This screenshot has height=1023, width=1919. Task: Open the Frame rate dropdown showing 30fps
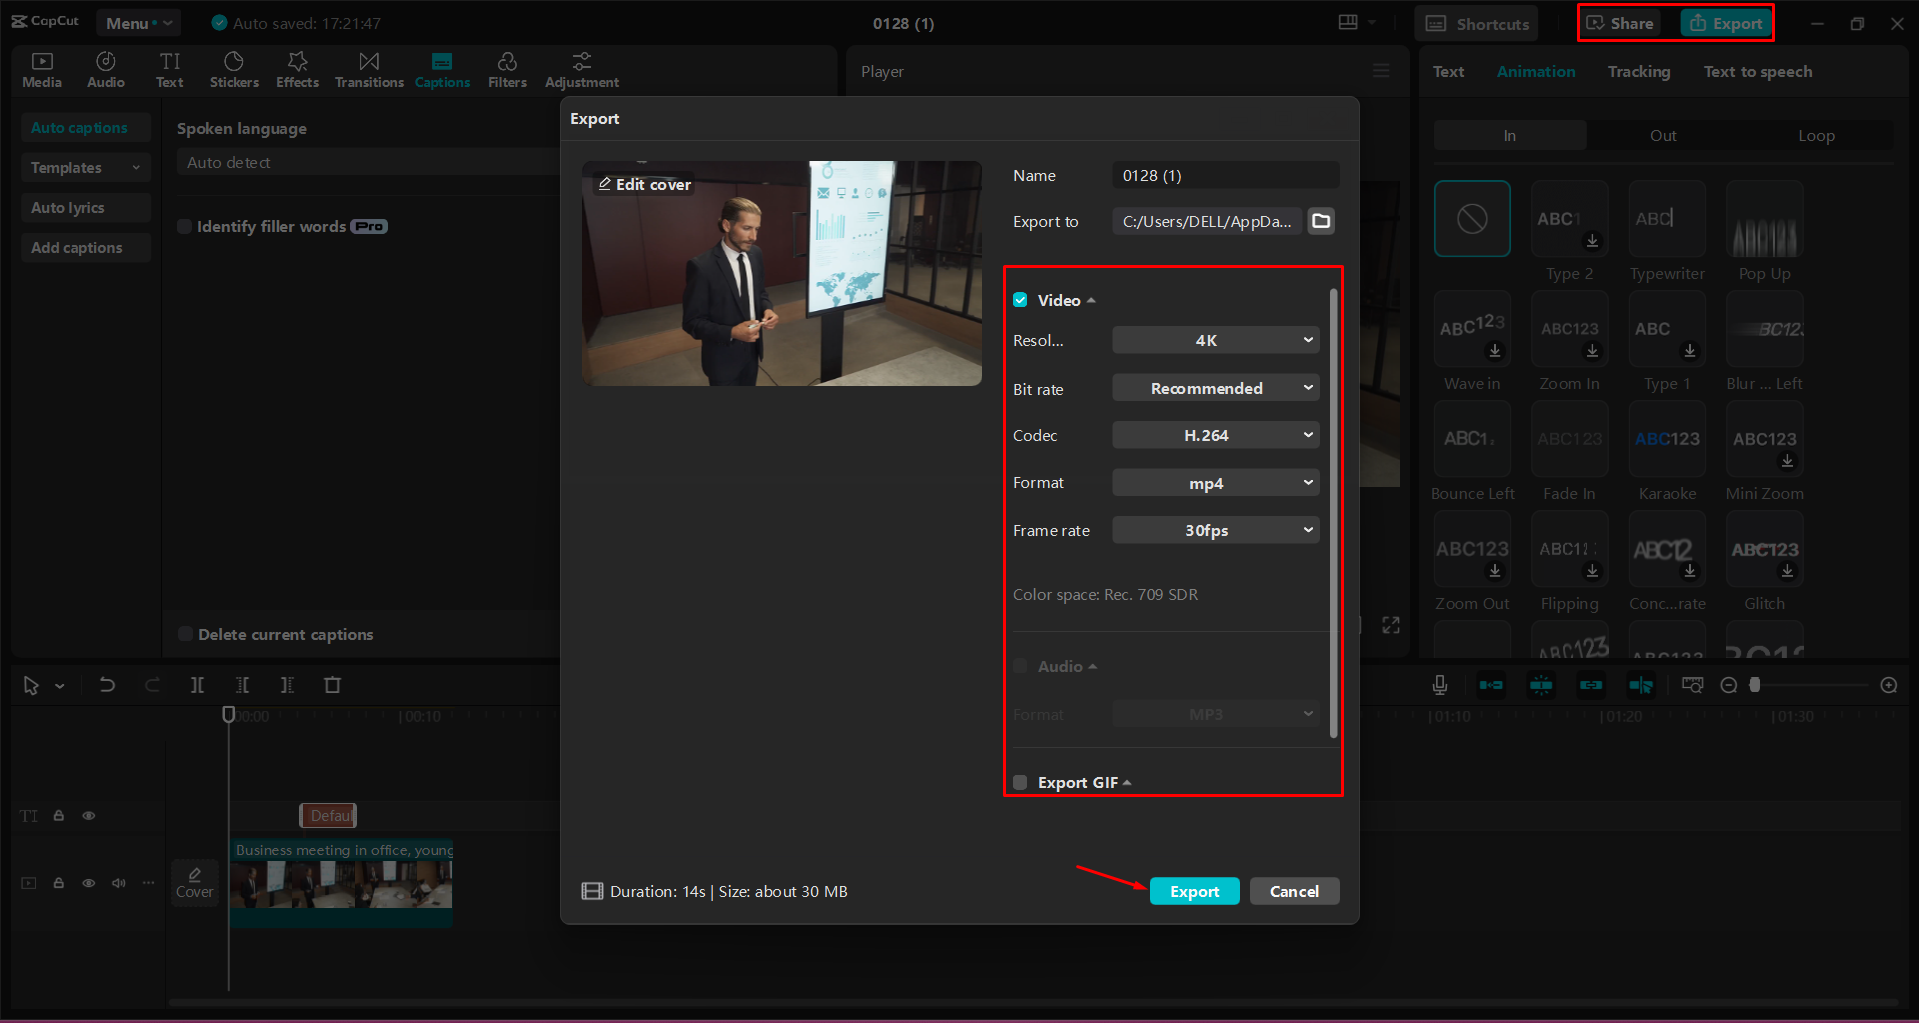1215,530
